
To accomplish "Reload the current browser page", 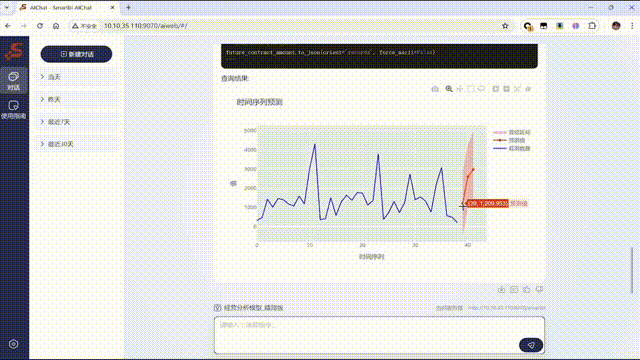I will tap(40, 26).
